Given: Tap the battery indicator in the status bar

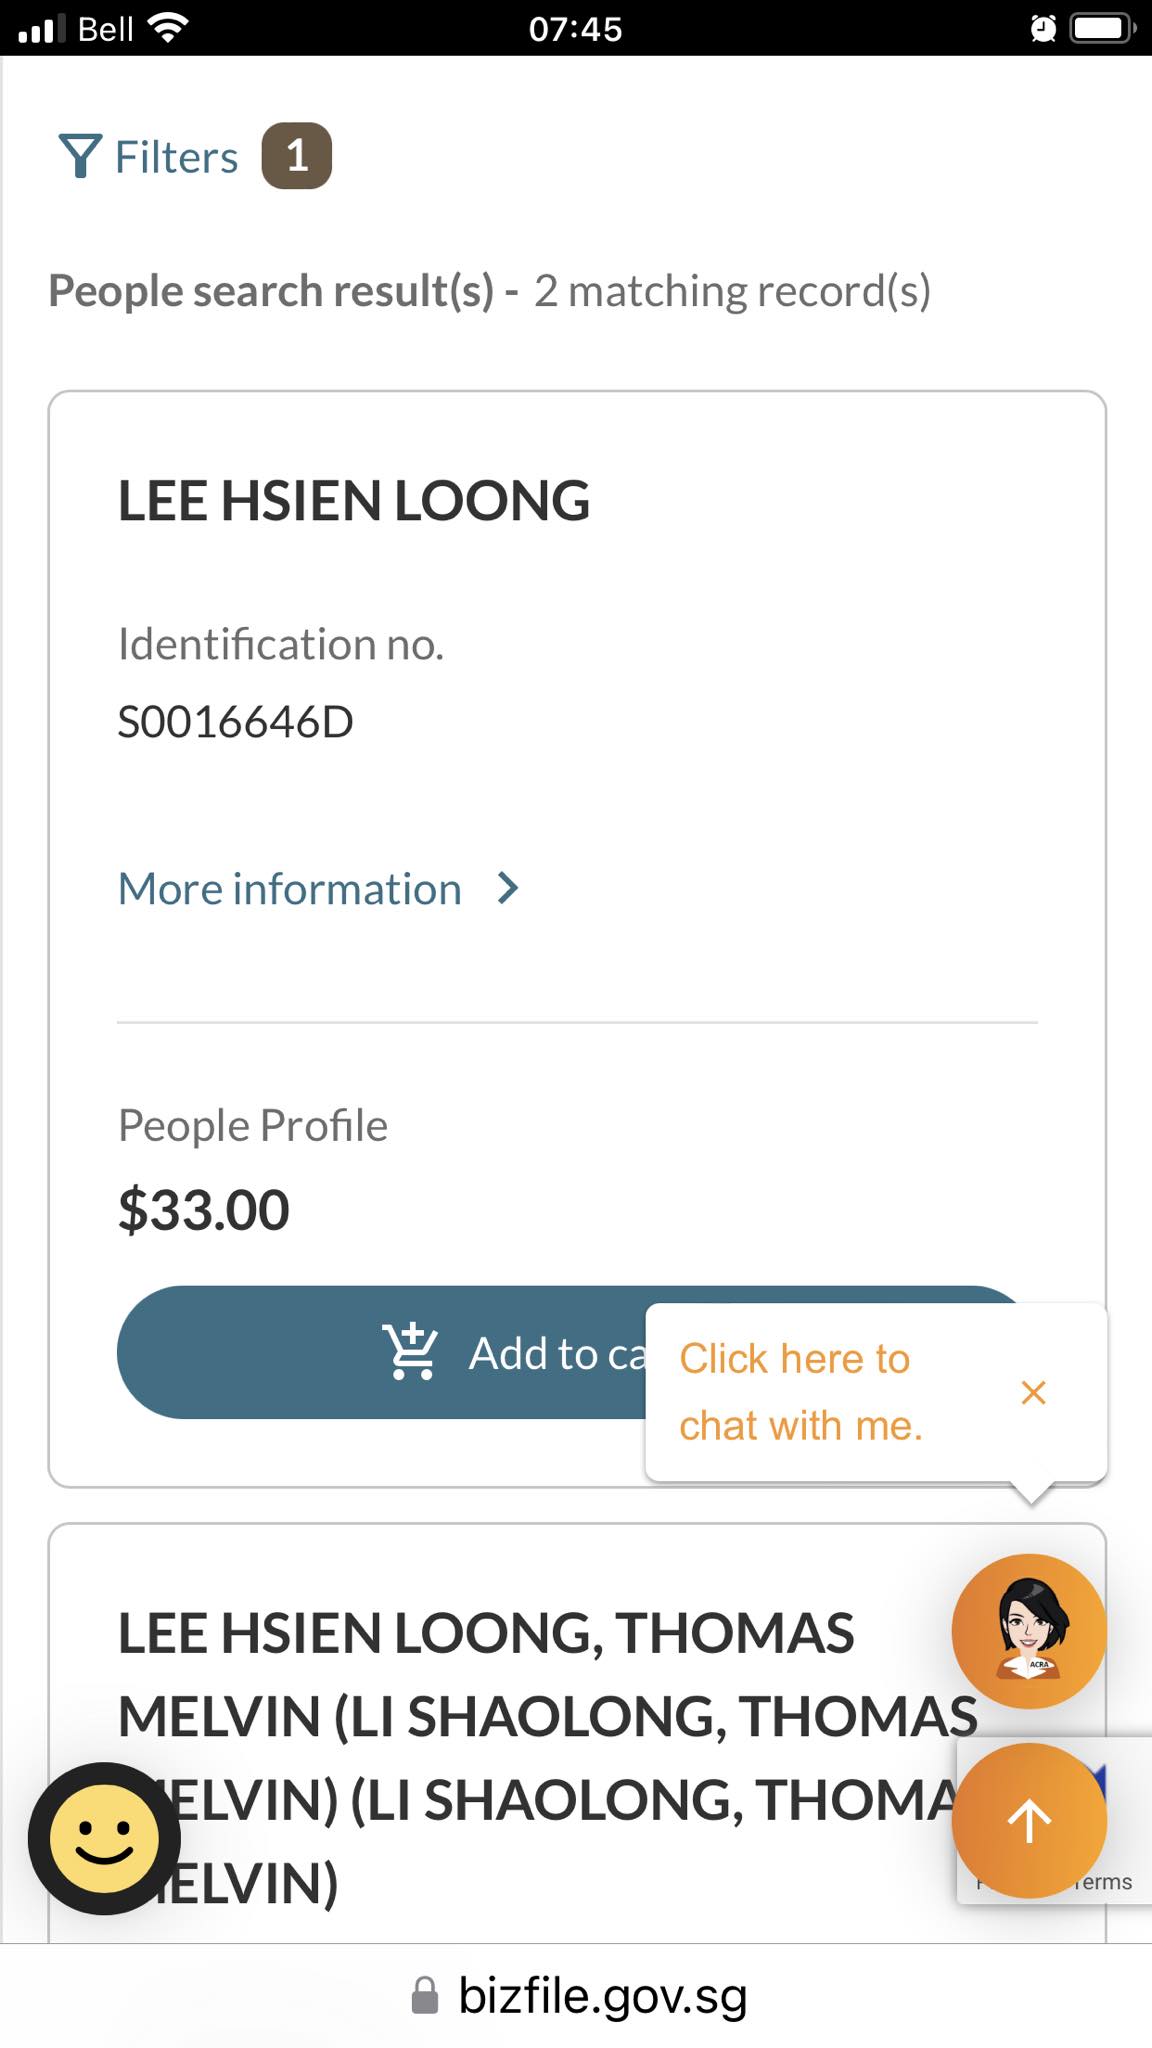Looking at the screenshot, I should 1102,28.
